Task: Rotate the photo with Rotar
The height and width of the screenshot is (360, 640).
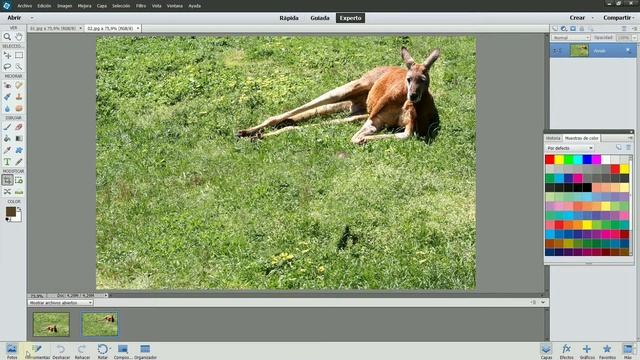Action: 102,351
